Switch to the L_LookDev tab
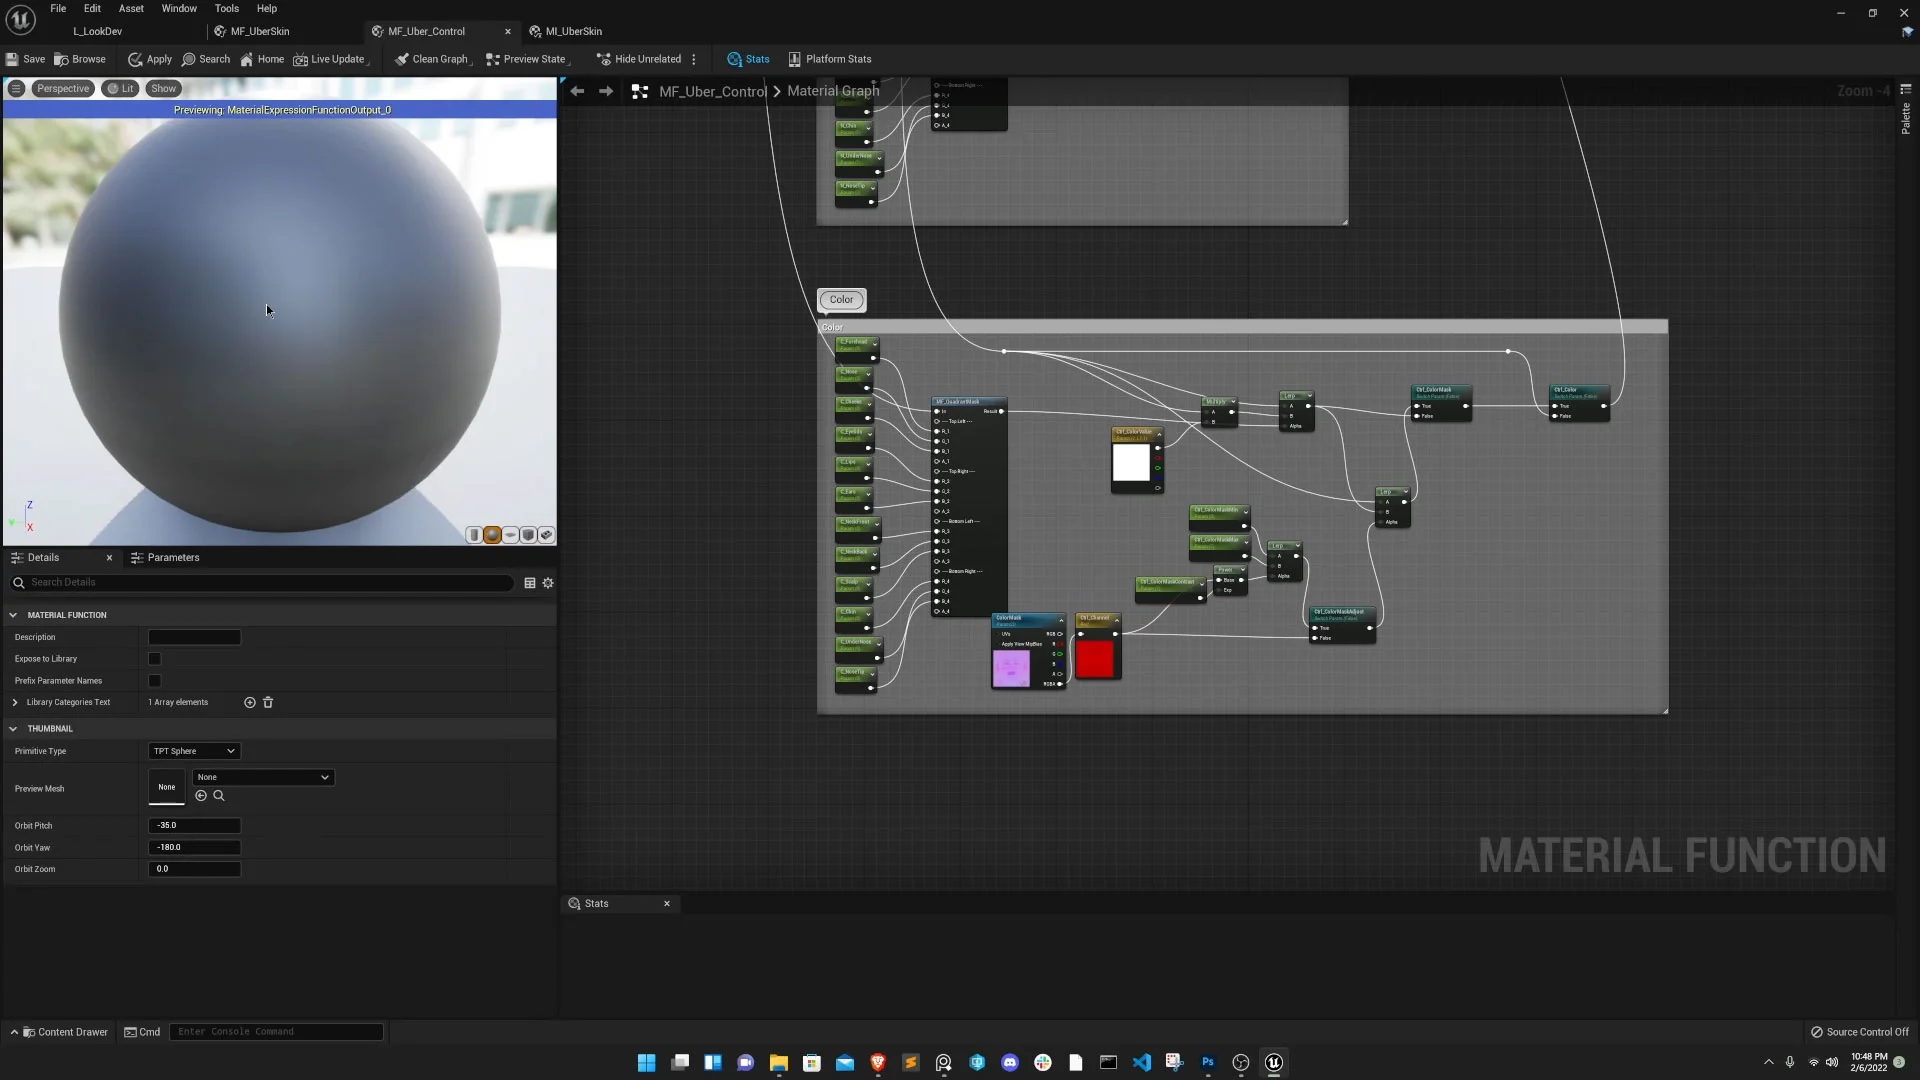The height and width of the screenshot is (1080, 1920). tap(98, 31)
